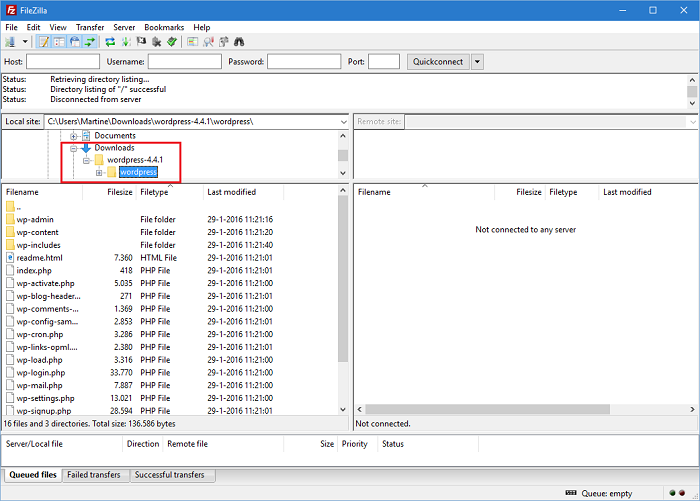Open the Site Manager dropdown arrow
The image size is (700, 501).
[x=25, y=42]
